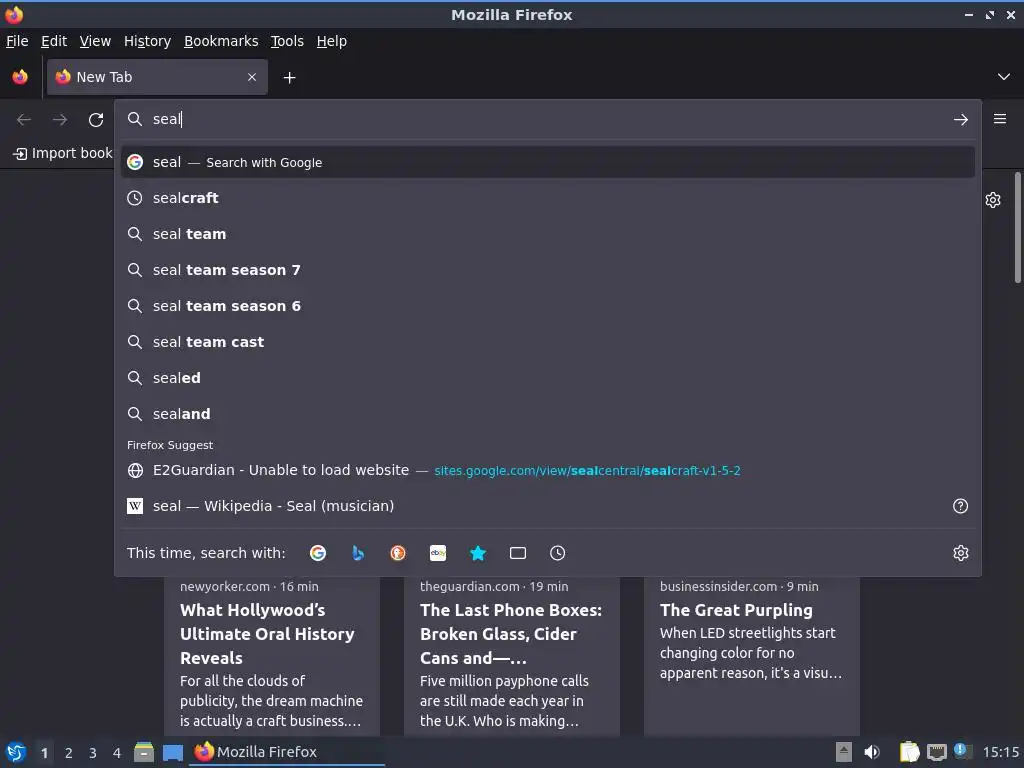Open volume control in system tray
This screenshot has height=768, width=1024.
coord(872,752)
